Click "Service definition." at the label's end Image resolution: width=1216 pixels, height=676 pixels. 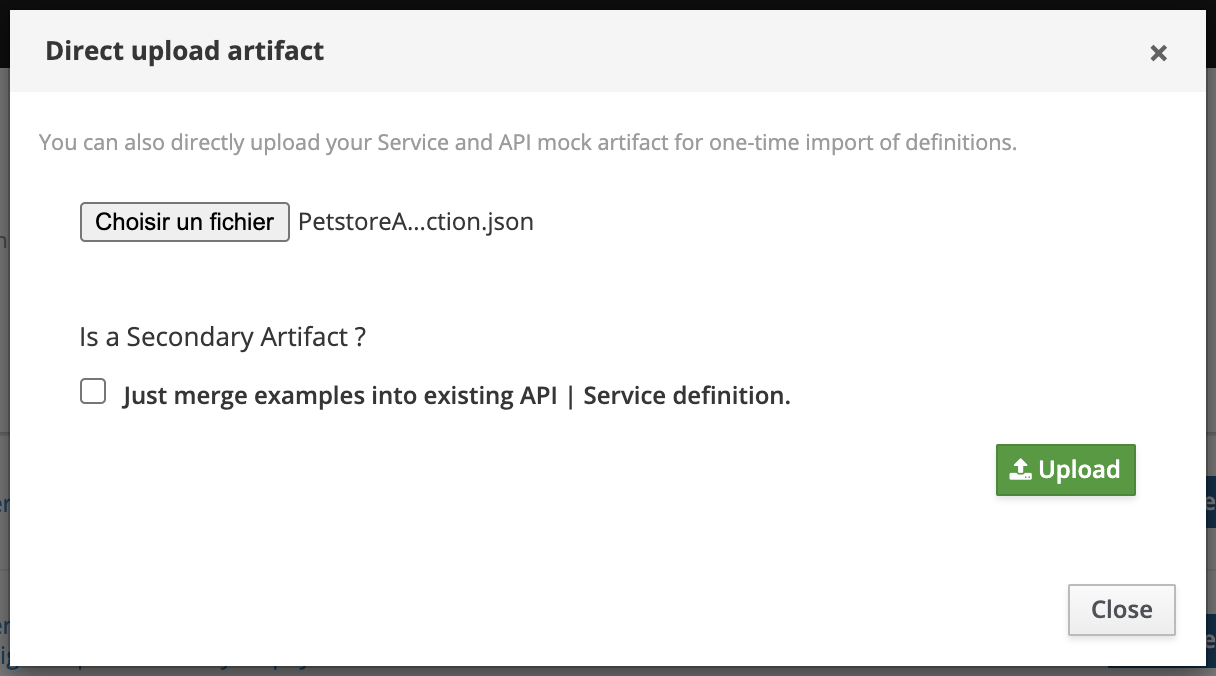(687, 396)
